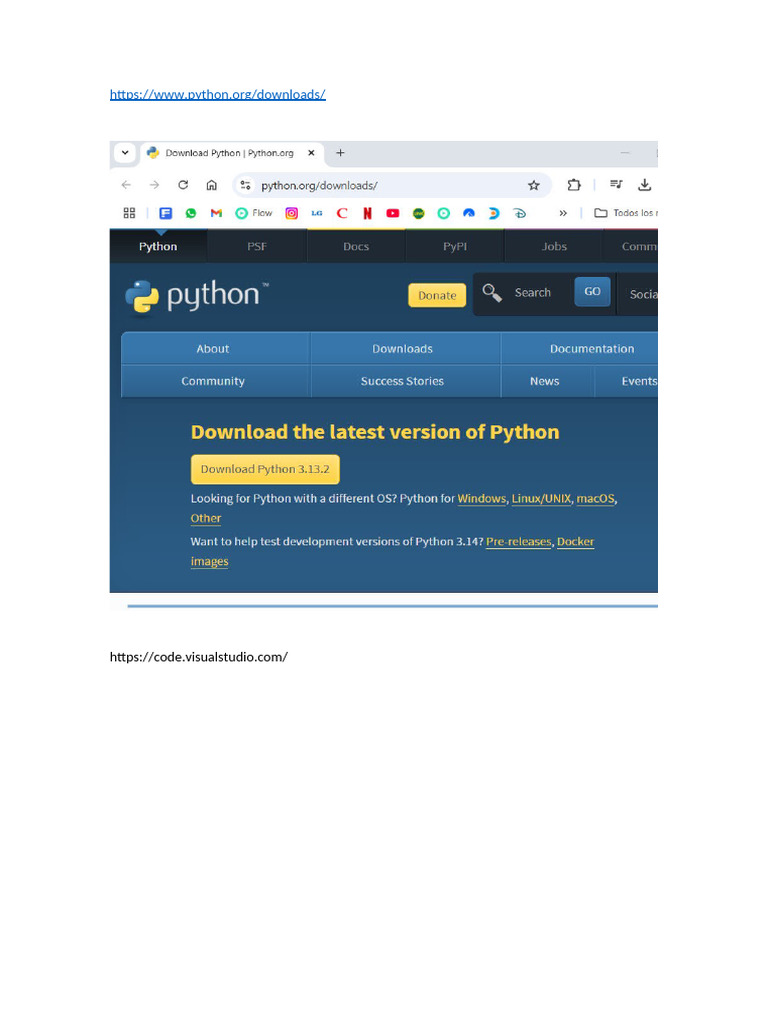Open the Todos los bookmarks folder
This screenshot has width=768, height=1024.
626,213
